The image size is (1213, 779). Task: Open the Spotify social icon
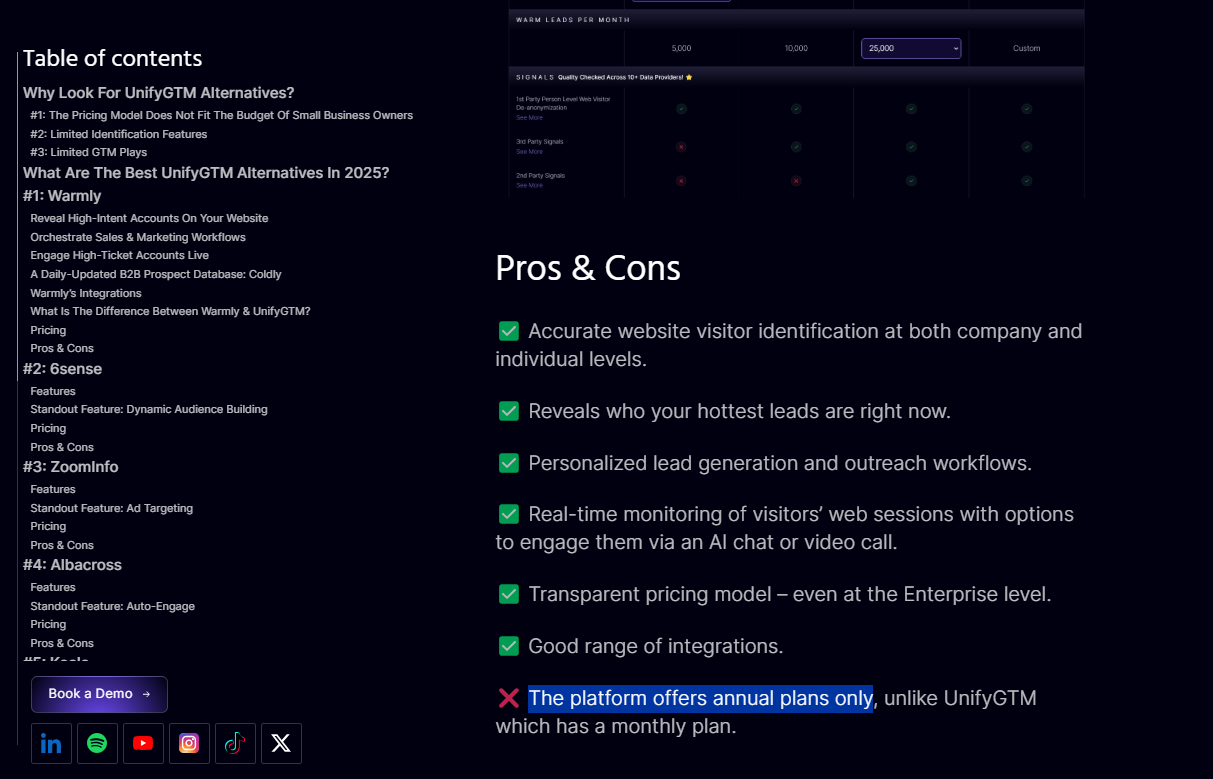(x=97, y=743)
